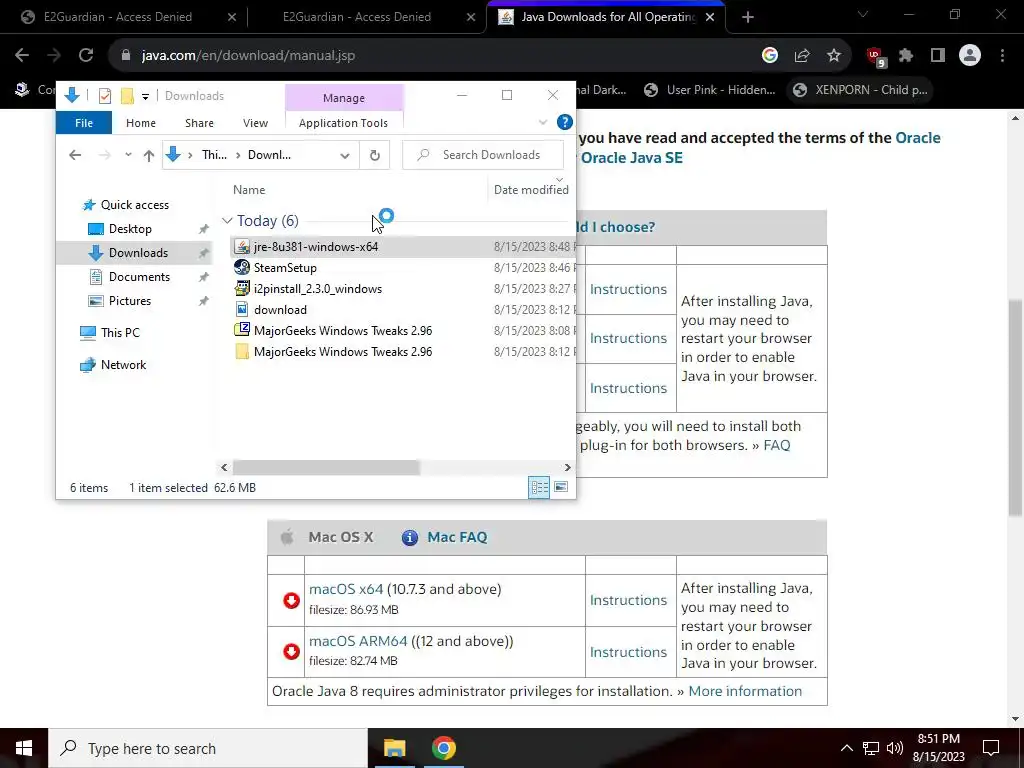Click red download icon for macOS ARM64
The image size is (1024, 768).
point(291,651)
